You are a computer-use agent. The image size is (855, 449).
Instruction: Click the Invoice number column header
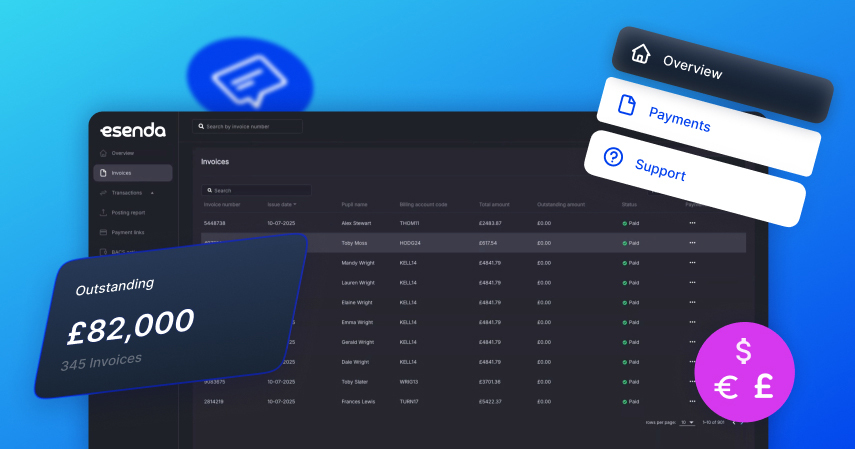[222, 205]
